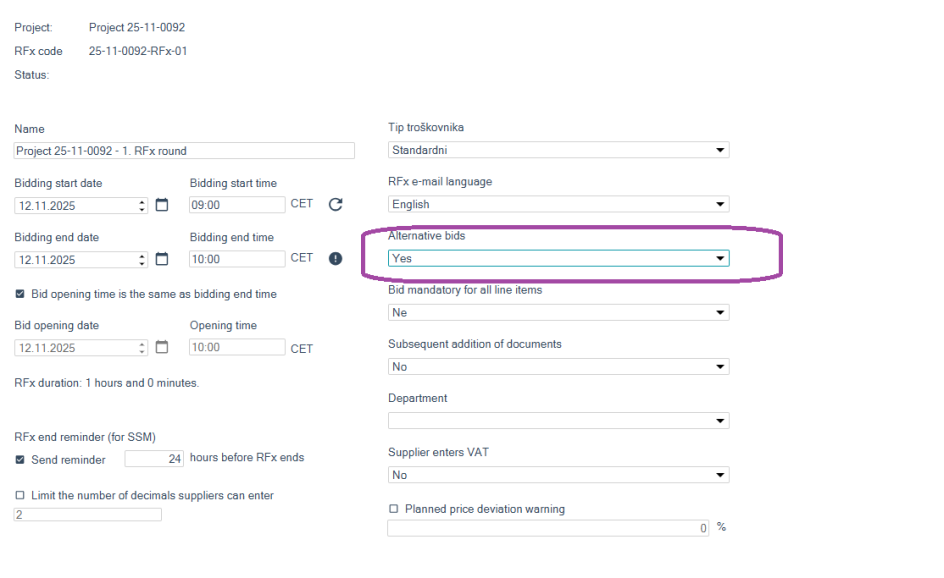Screen dimensions: 944x578
Task: Click the RFx Name text field
Action: point(184,151)
